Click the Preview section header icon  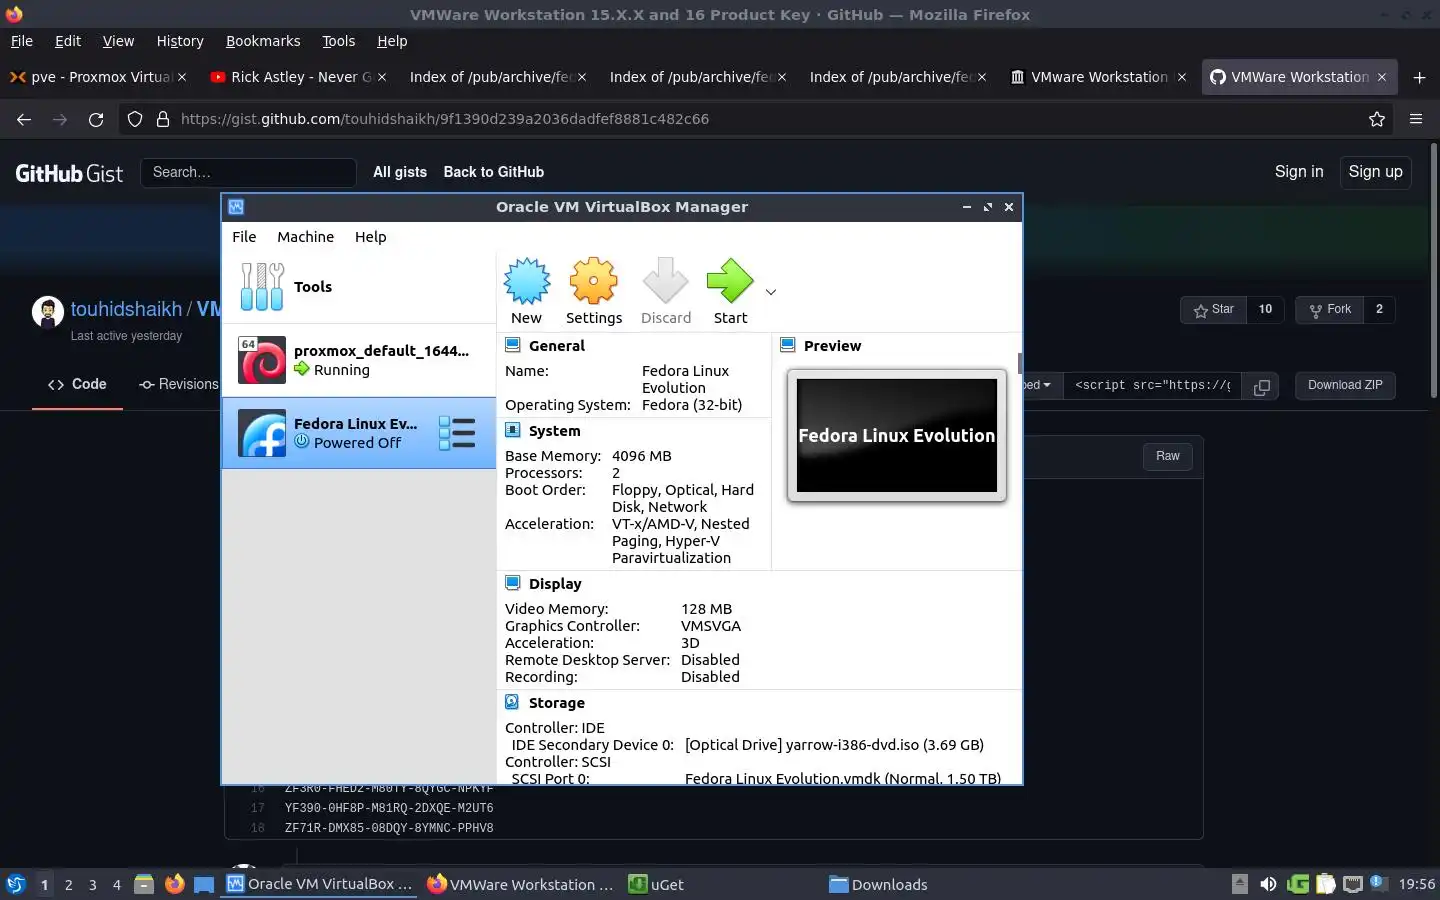tap(788, 345)
